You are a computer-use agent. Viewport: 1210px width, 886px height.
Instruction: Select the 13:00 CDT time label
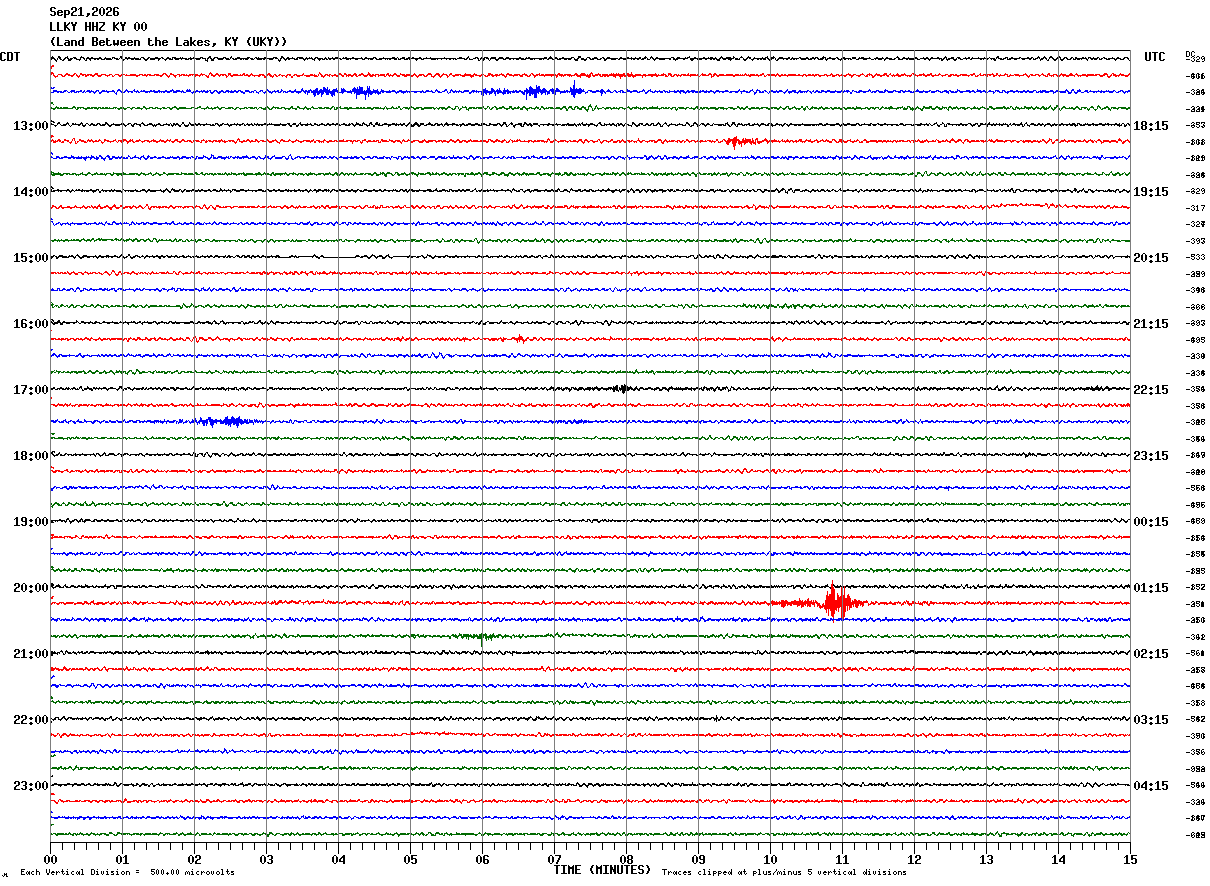tap(30, 126)
